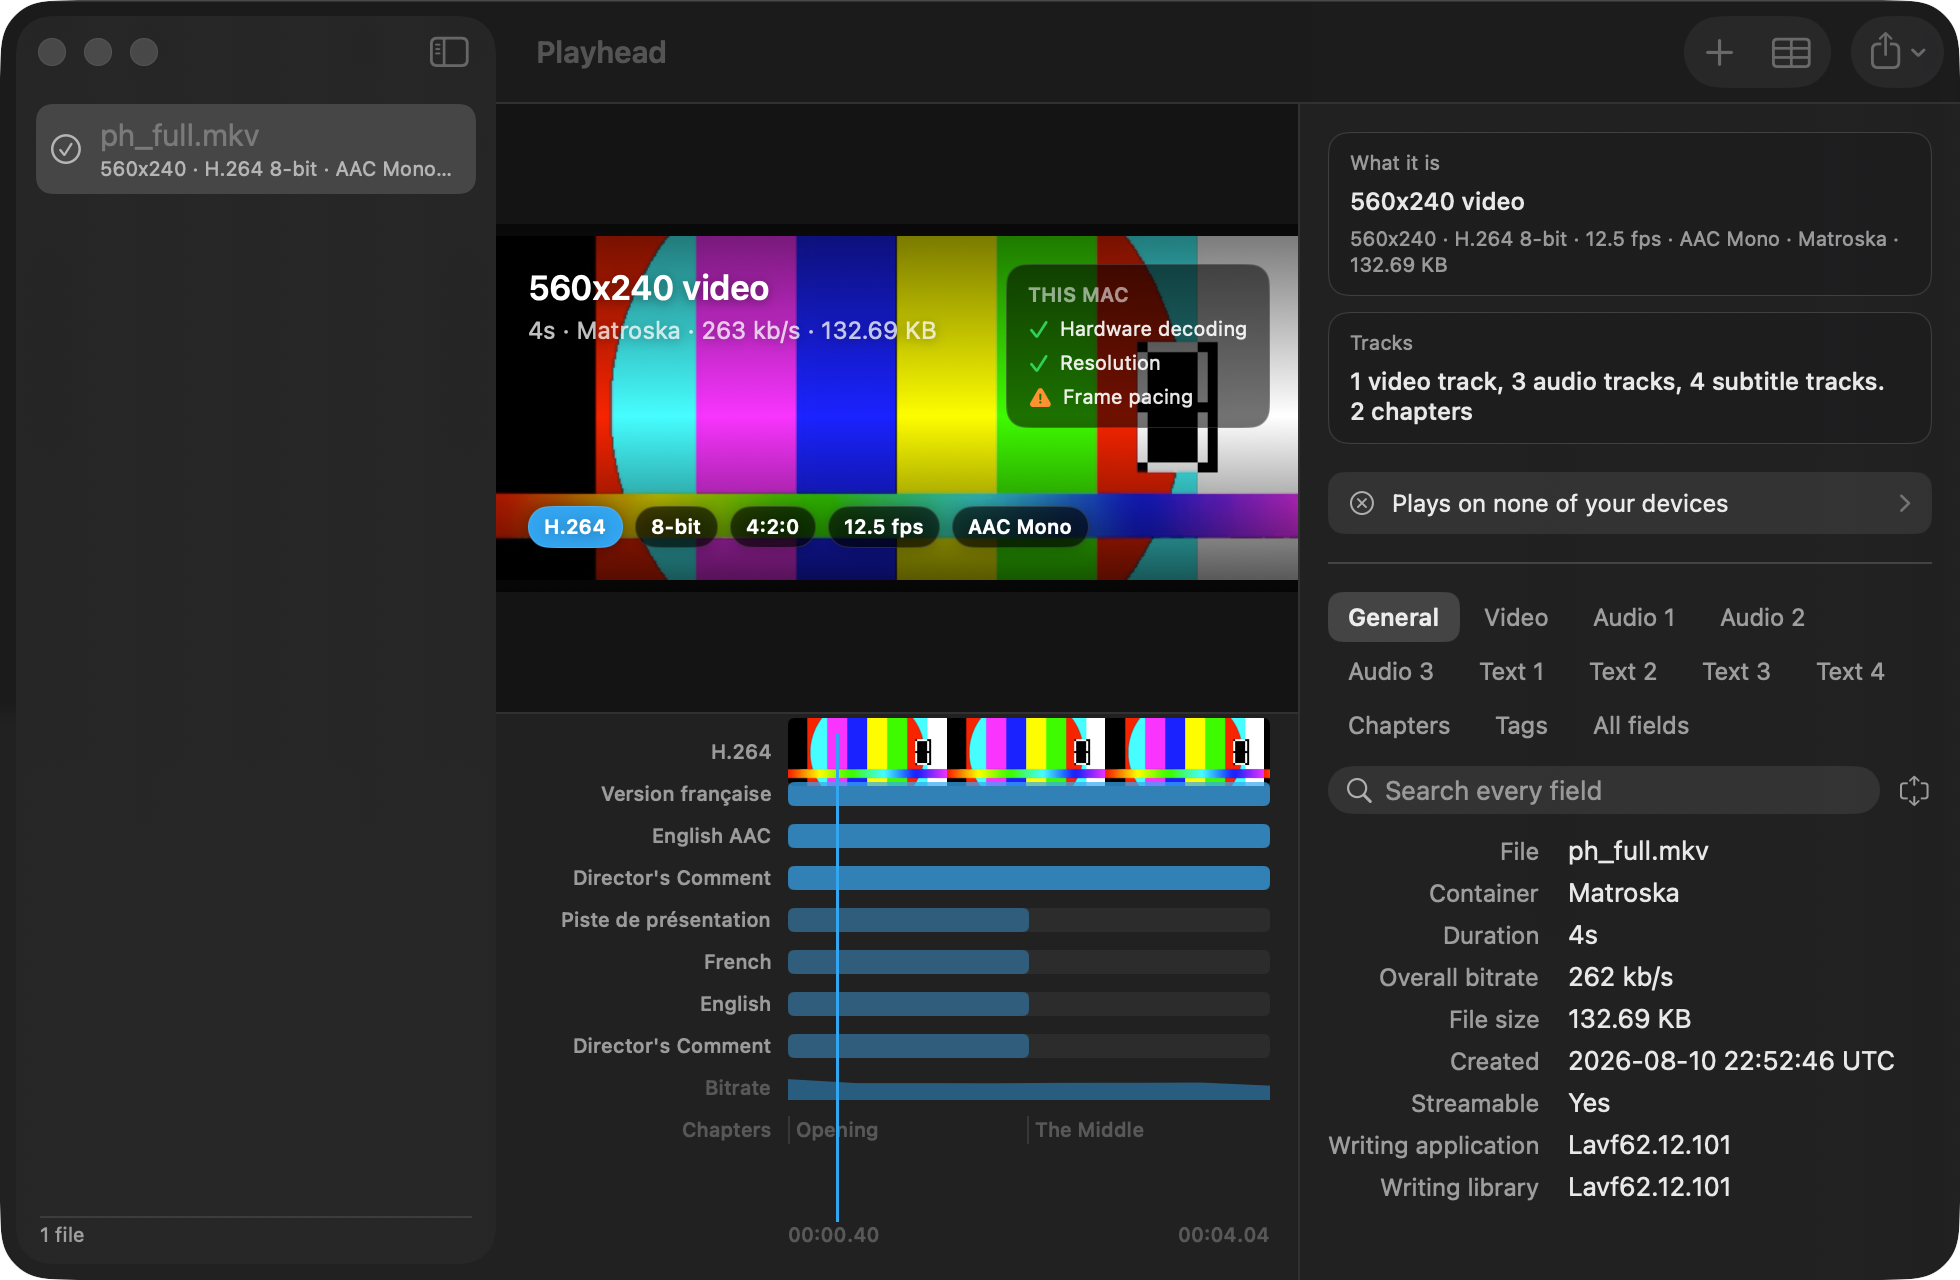The width and height of the screenshot is (1960, 1280).
Task: Click the What it is summary card
Action: (1629, 214)
